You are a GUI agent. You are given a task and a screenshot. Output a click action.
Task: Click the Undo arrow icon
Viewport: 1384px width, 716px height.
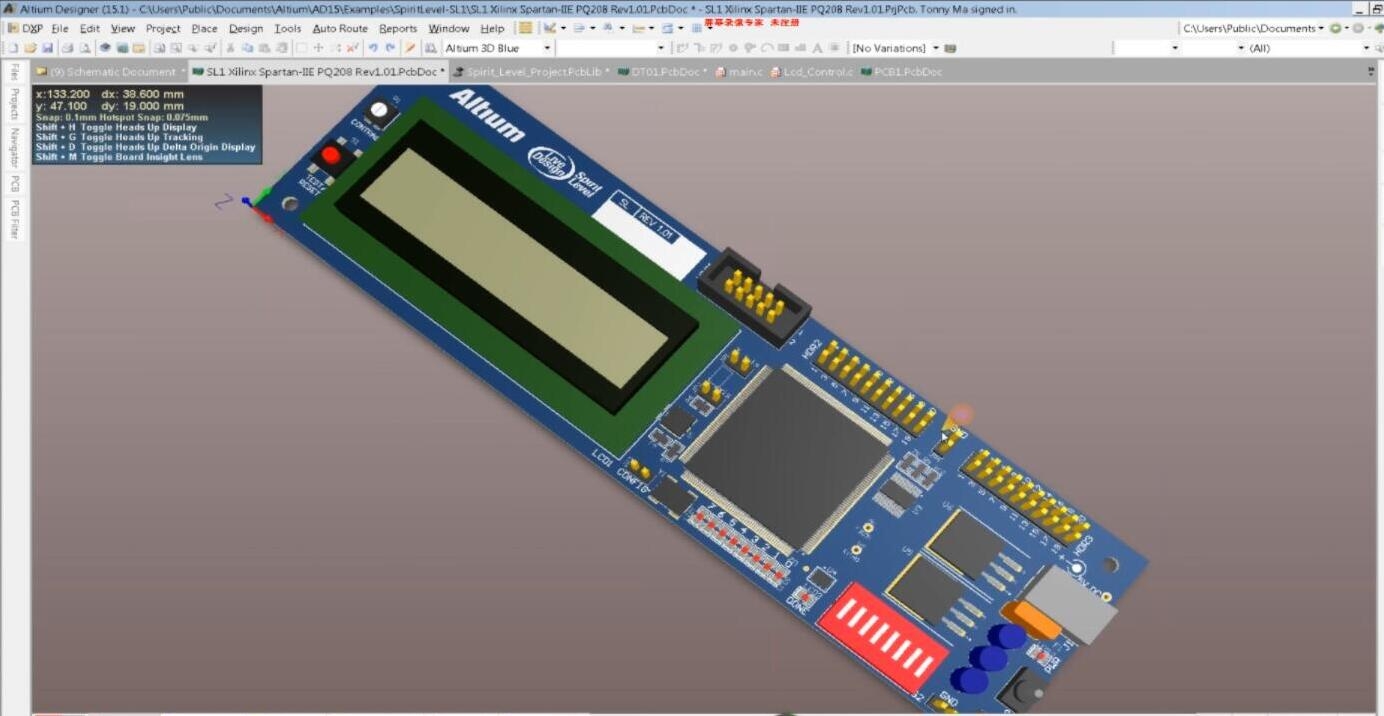point(372,48)
